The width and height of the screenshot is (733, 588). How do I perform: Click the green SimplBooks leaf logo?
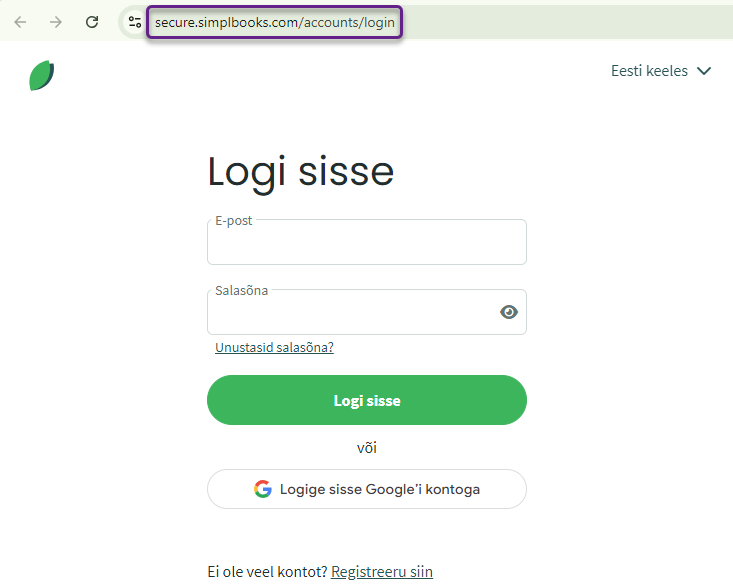pos(42,75)
